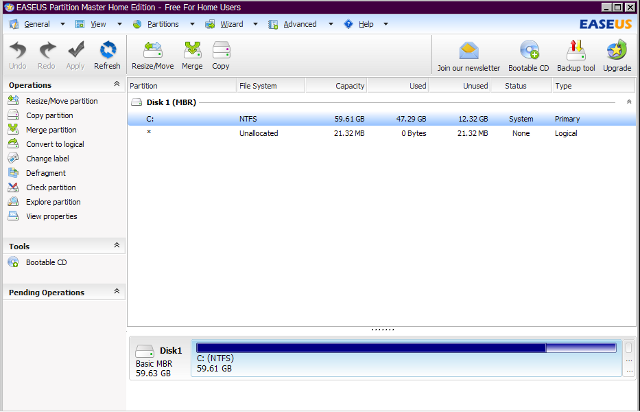This screenshot has height=412, width=640.
Task: Expand the dropdown arrow next to Partitions
Action: click(x=192, y=24)
